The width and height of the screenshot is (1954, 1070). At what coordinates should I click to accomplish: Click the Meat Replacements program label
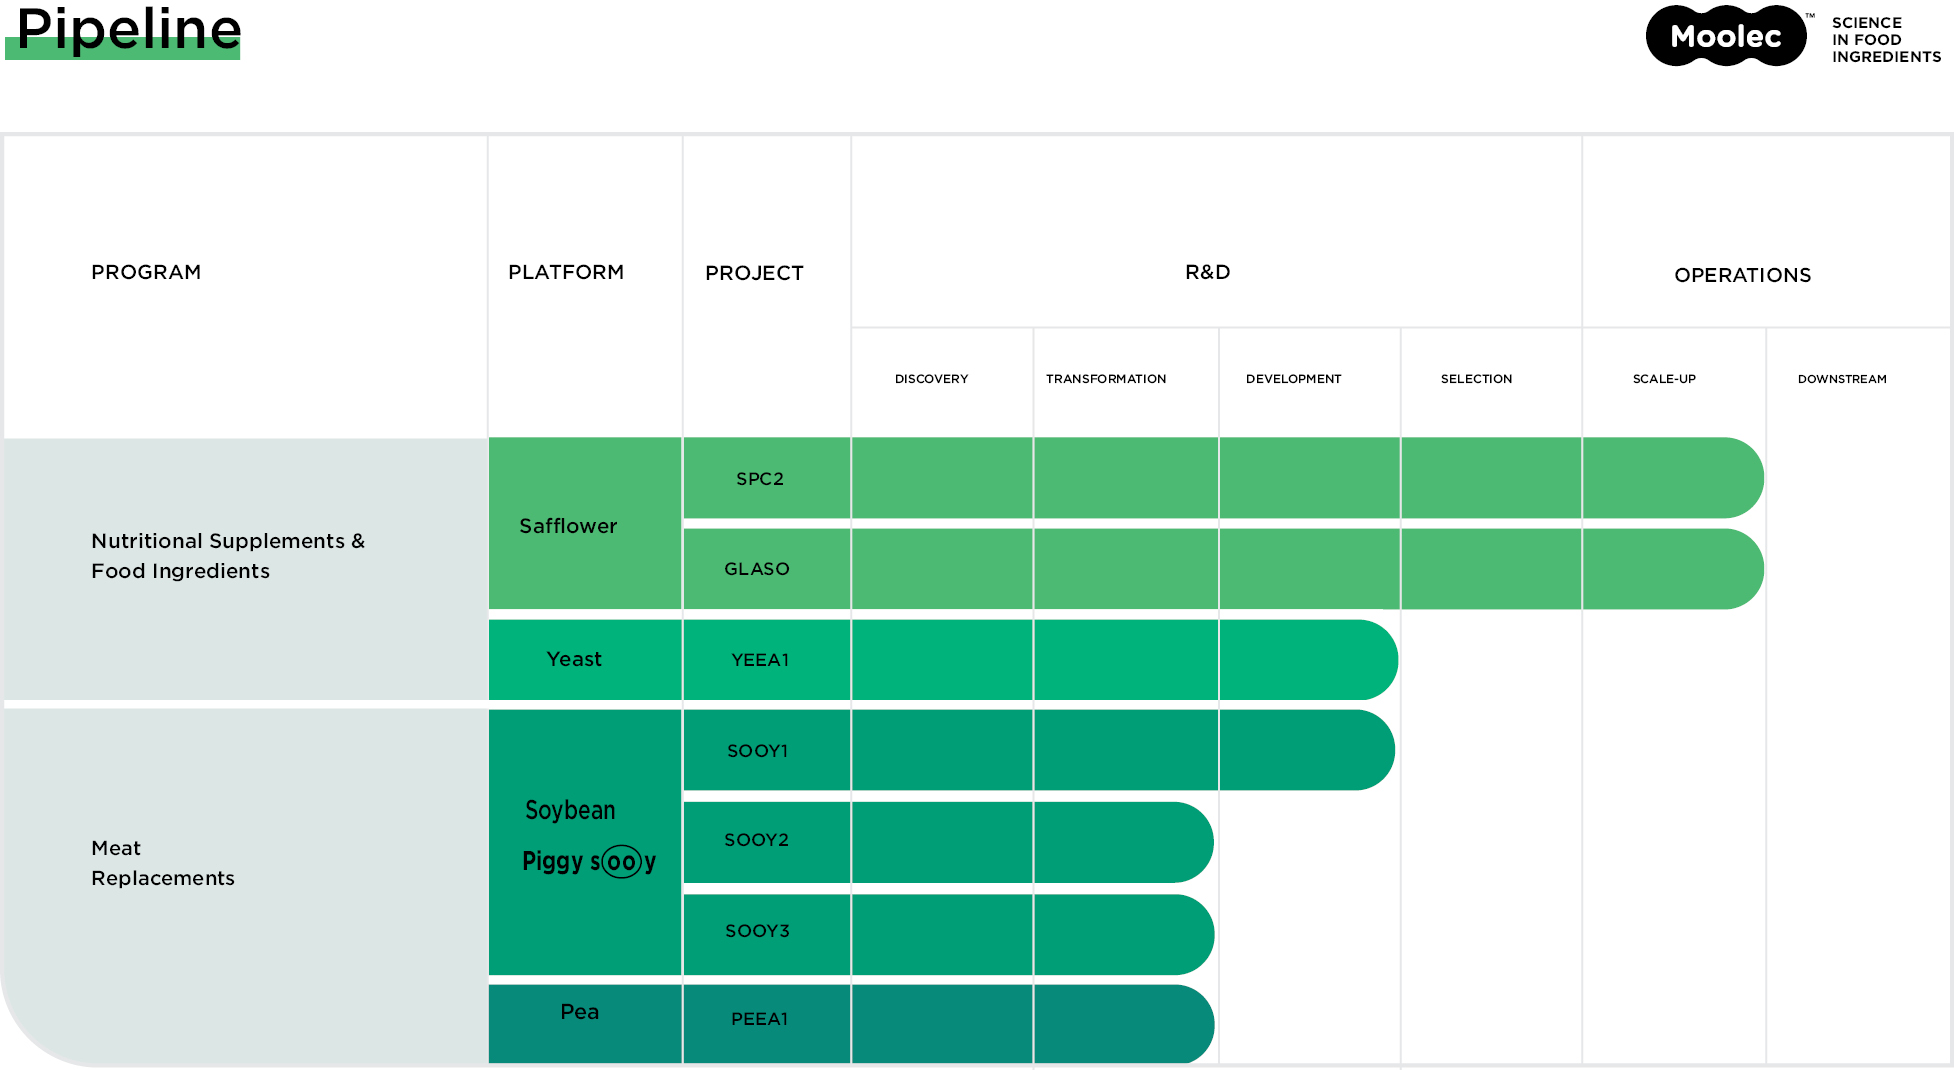click(x=163, y=863)
